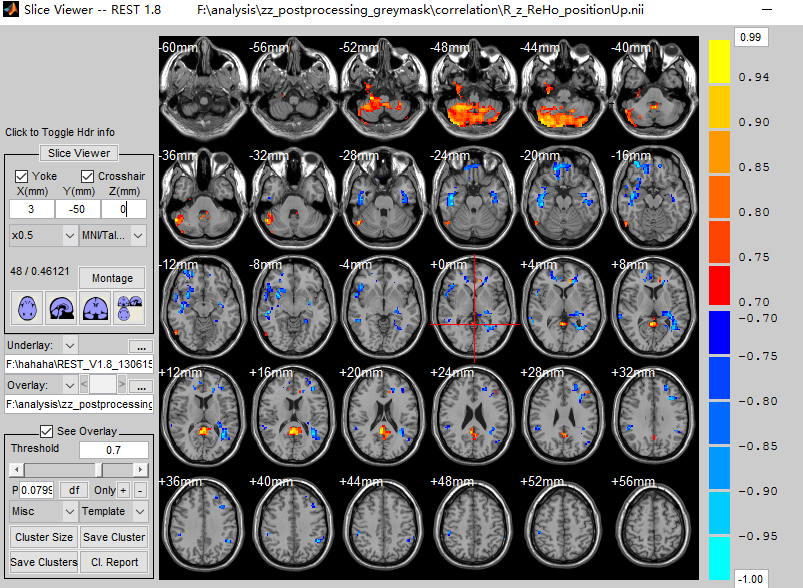Disable the Yoke checkbox

click(x=21, y=176)
